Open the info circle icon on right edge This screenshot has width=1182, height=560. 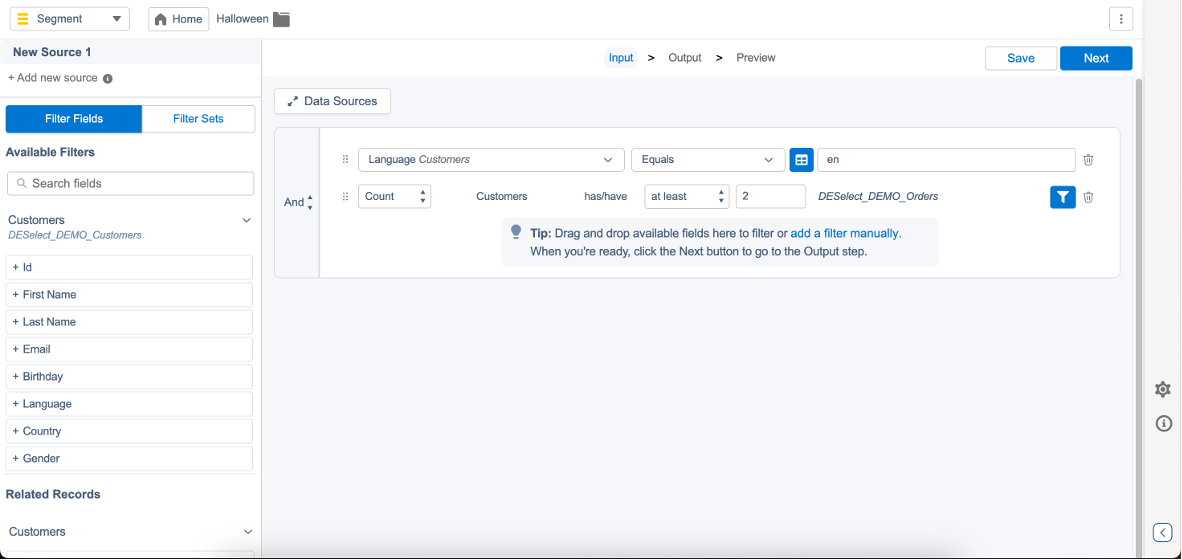click(x=1163, y=423)
